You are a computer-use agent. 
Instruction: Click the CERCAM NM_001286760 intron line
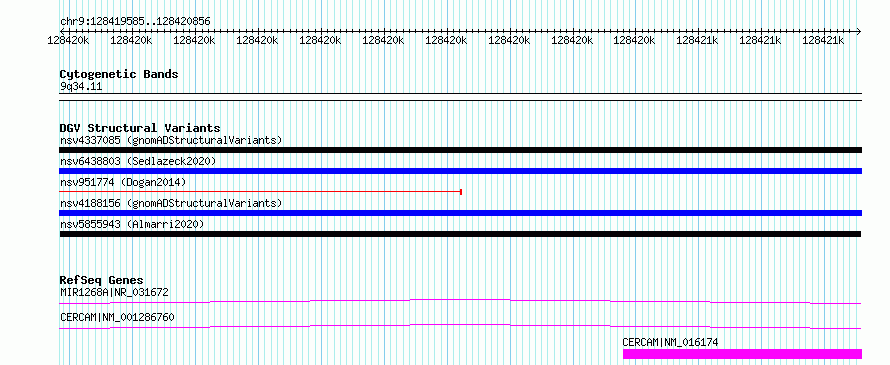(x=460, y=326)
